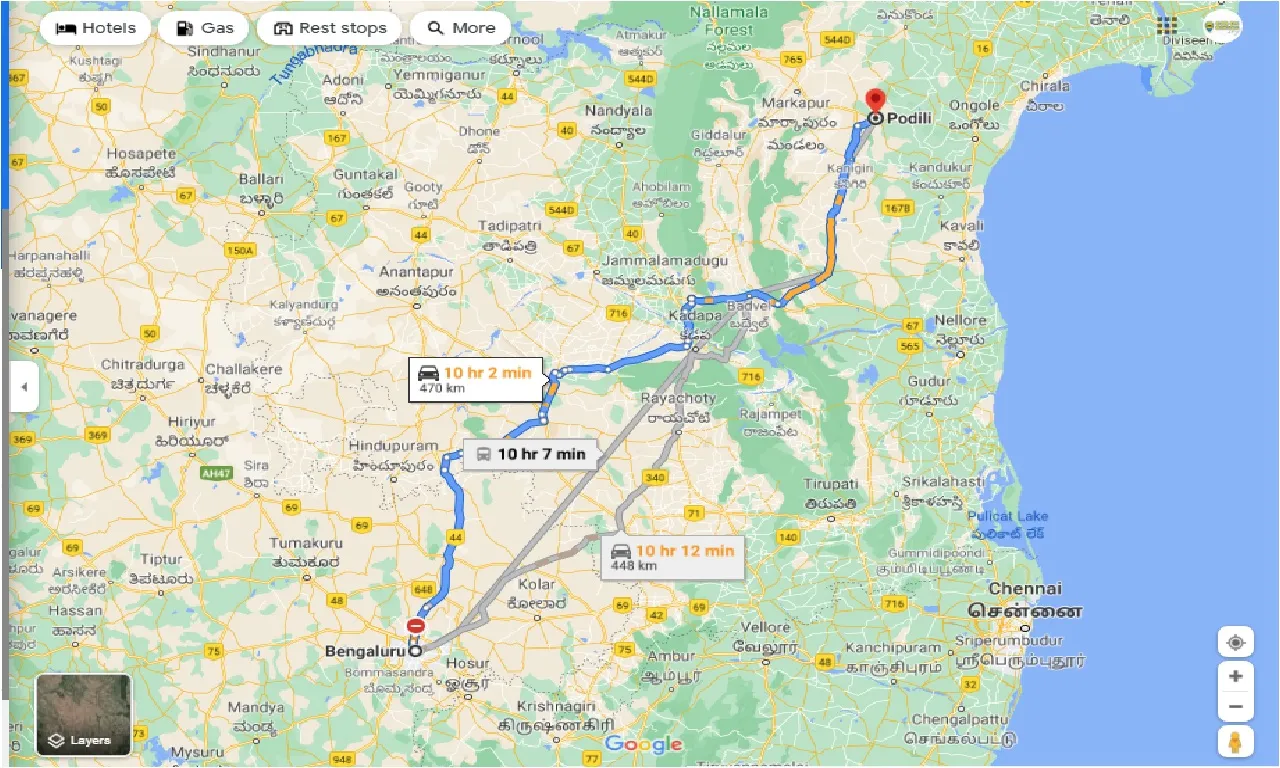The image size is (1280, 768).
Task: Click the Bengaluru origin marker
Action: tap(415, 651)
